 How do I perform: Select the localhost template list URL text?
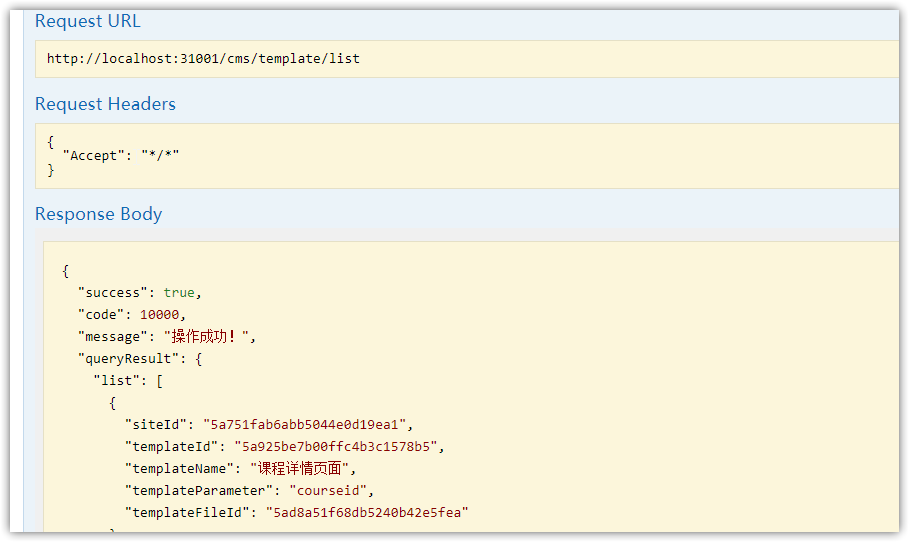(203, 59)
